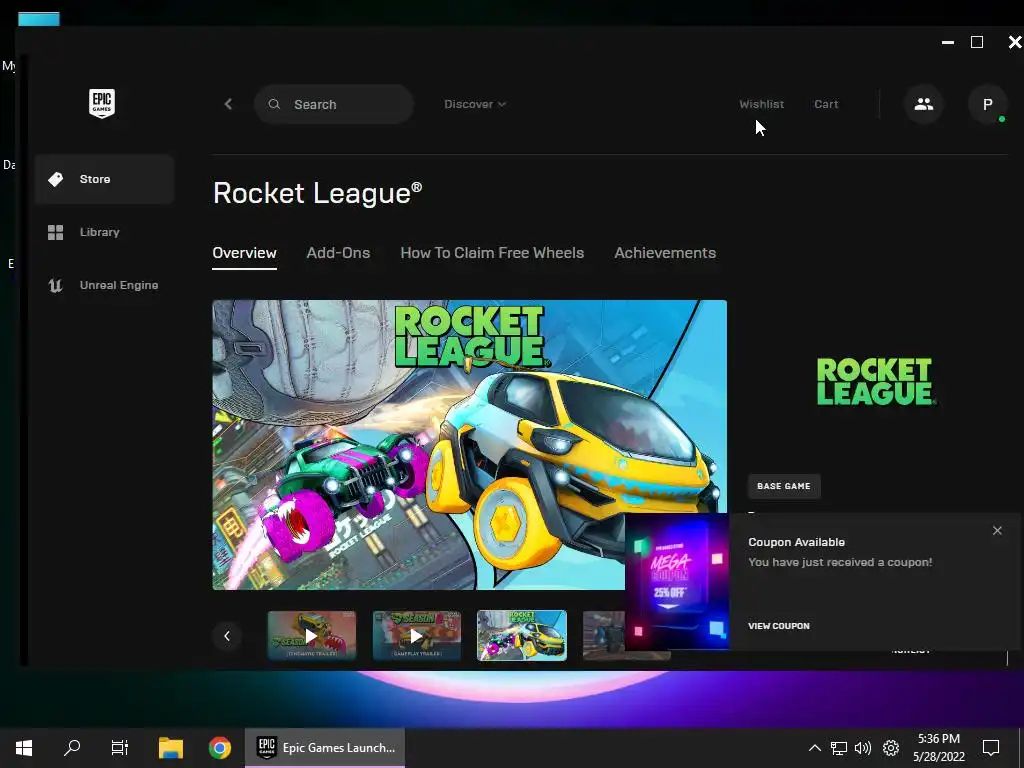1024x768 pixels.
Task: Open Windows taskbar search
Action: click(72, 748)
